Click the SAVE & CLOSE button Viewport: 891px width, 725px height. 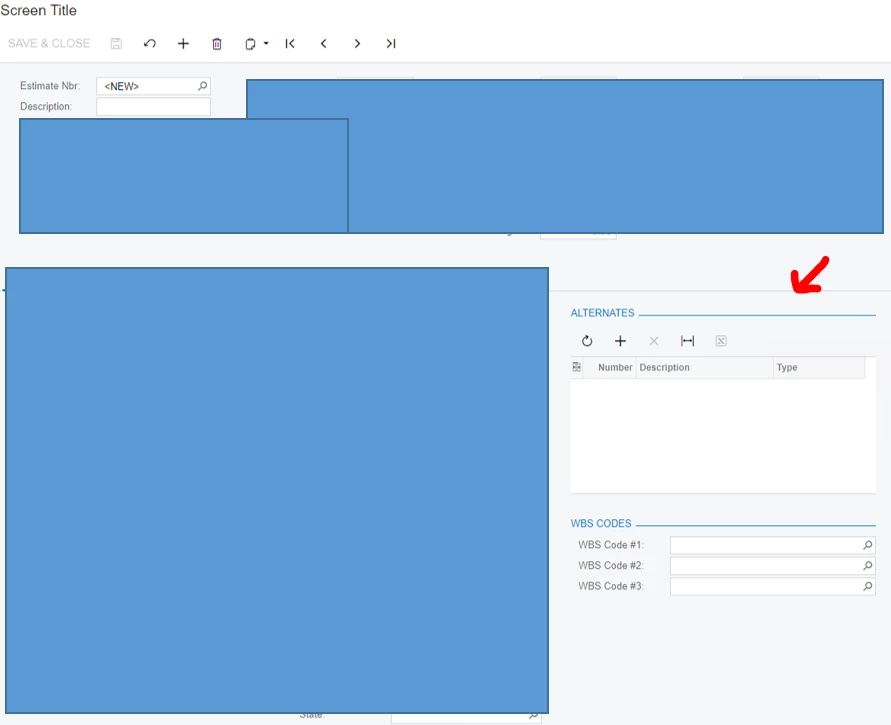click(x=48, y=43)
